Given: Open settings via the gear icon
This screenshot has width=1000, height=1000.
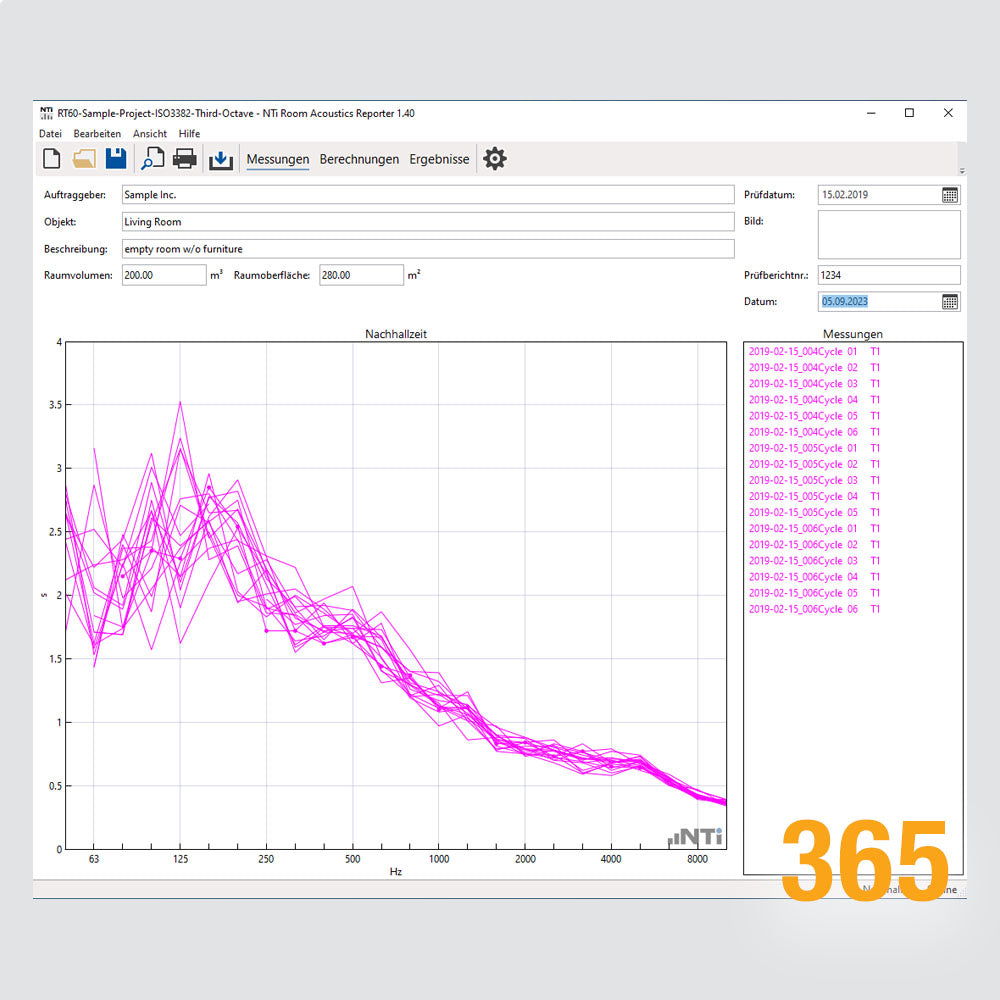Looking at the screenshot, I should click(494, 158).
